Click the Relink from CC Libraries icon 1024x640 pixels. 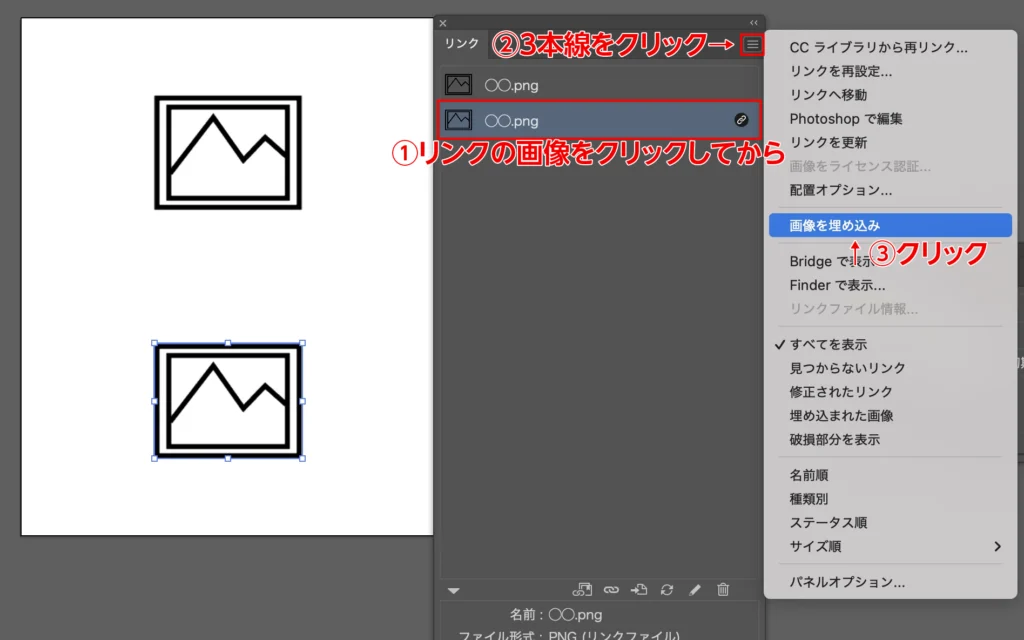point(582,590)
